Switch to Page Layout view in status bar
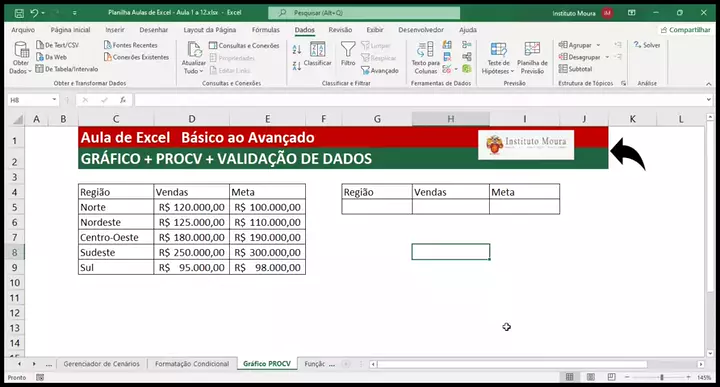The height and width of the screenshot is (387, 720). (591, 377)
